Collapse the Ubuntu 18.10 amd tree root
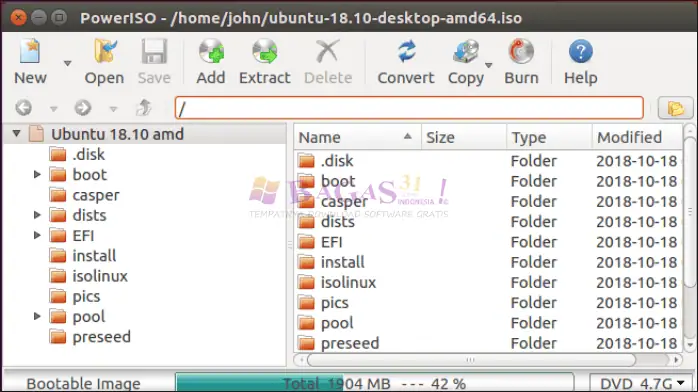The image size is (698, 392). point(16,133)
